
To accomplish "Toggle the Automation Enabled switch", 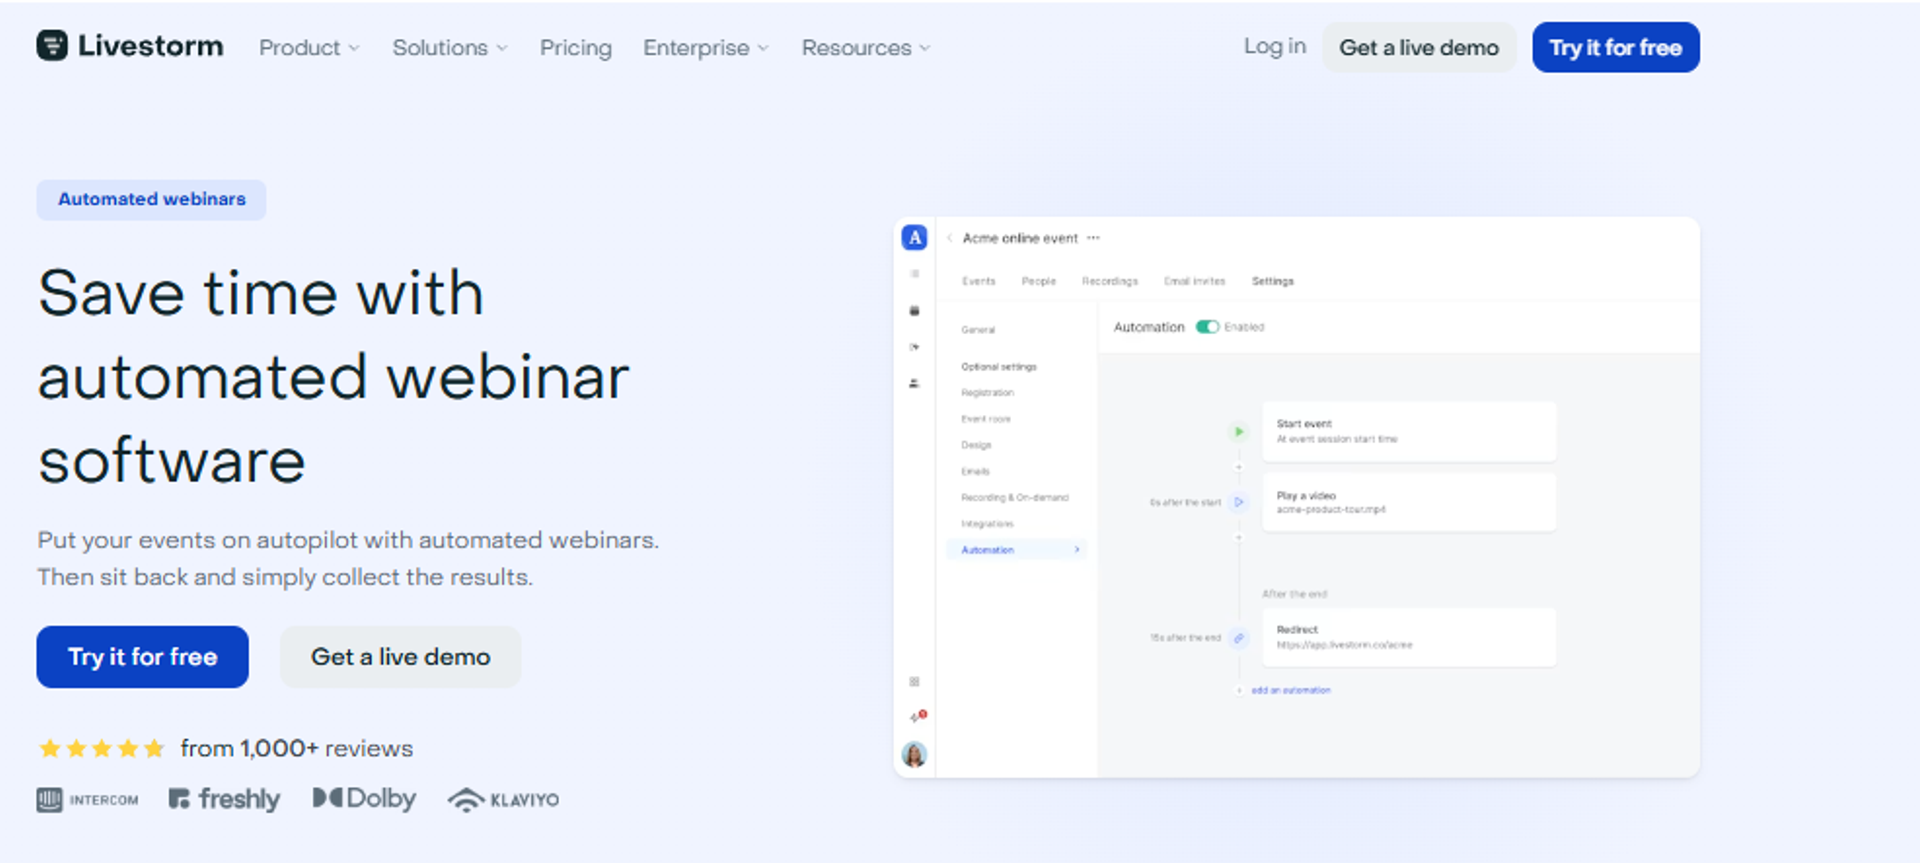I will click(1207, 327).
